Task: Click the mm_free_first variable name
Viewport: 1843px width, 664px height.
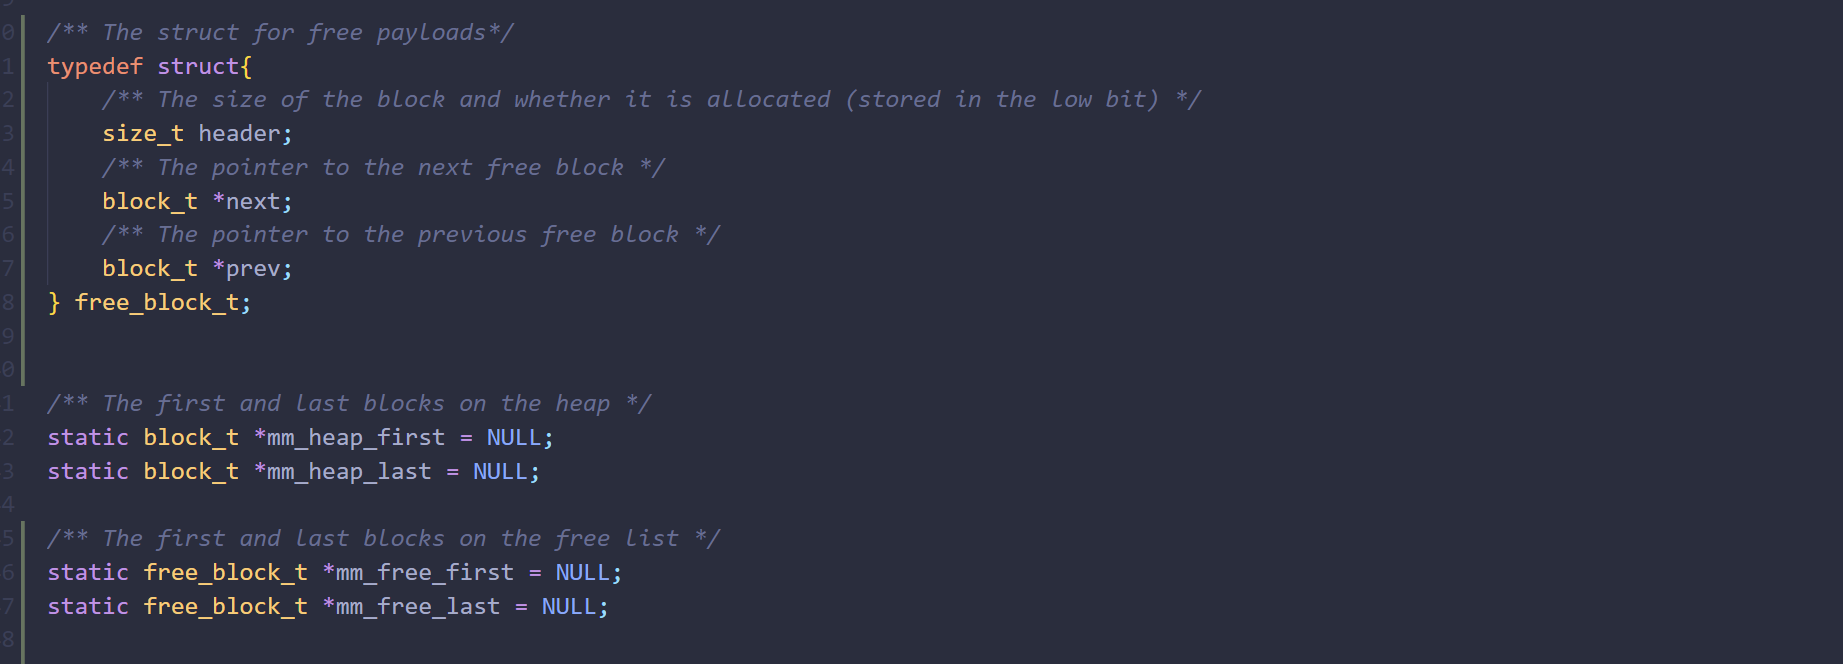Action: (x=424, y=573)
